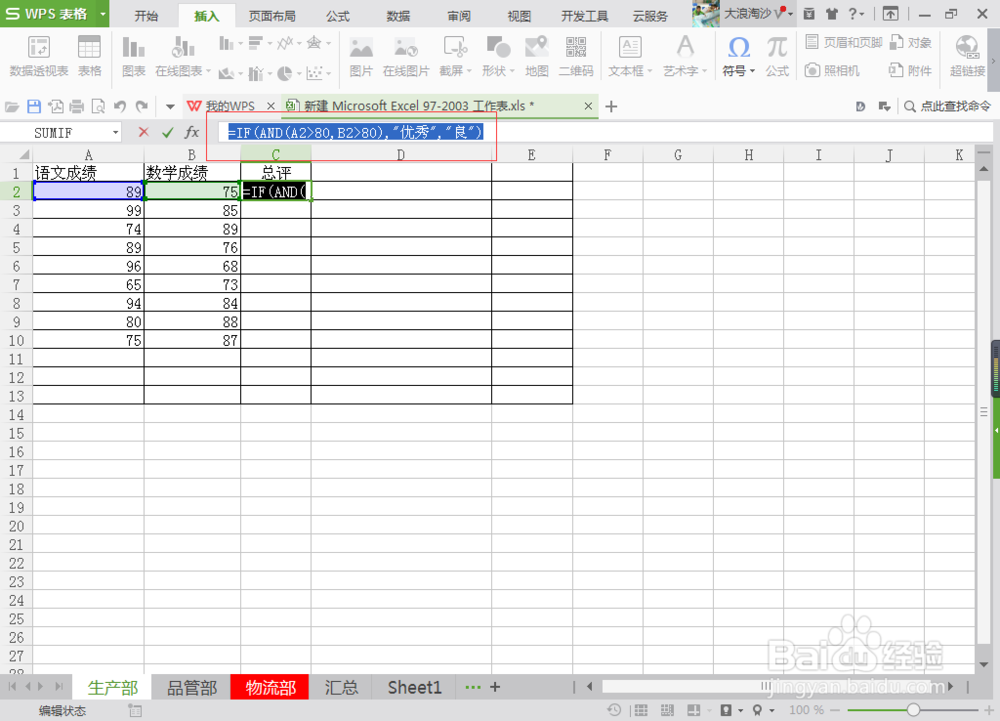Viewport: 1000px width, 721px height.
Task: Show more sheets with green ellipsis
Action: pos(473,687)
